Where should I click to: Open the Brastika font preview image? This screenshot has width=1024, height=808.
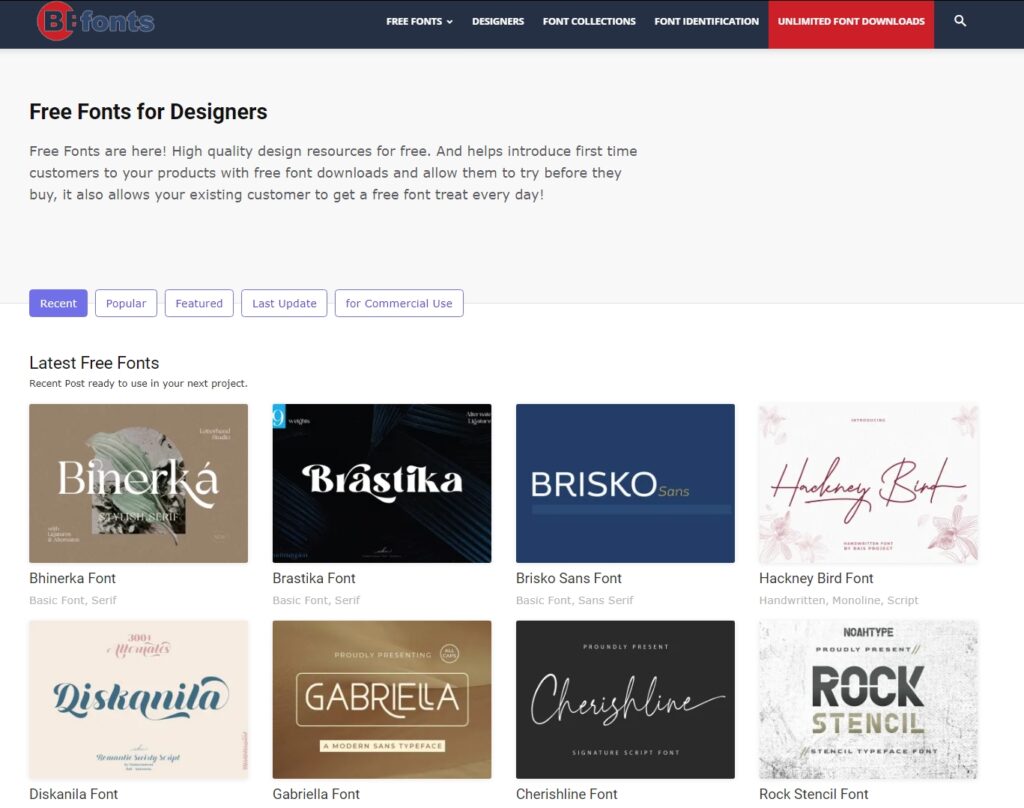tap(382, 483)
